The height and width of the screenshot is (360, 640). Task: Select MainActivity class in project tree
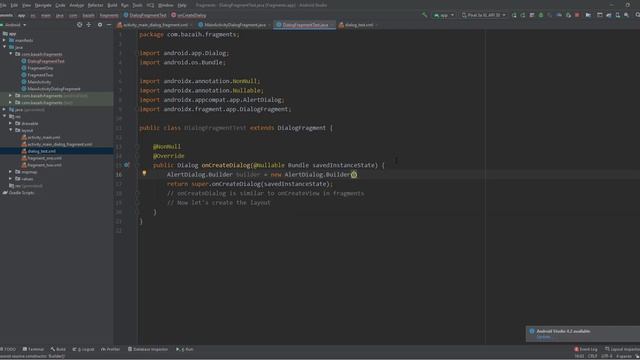click(x=39, y=82)
